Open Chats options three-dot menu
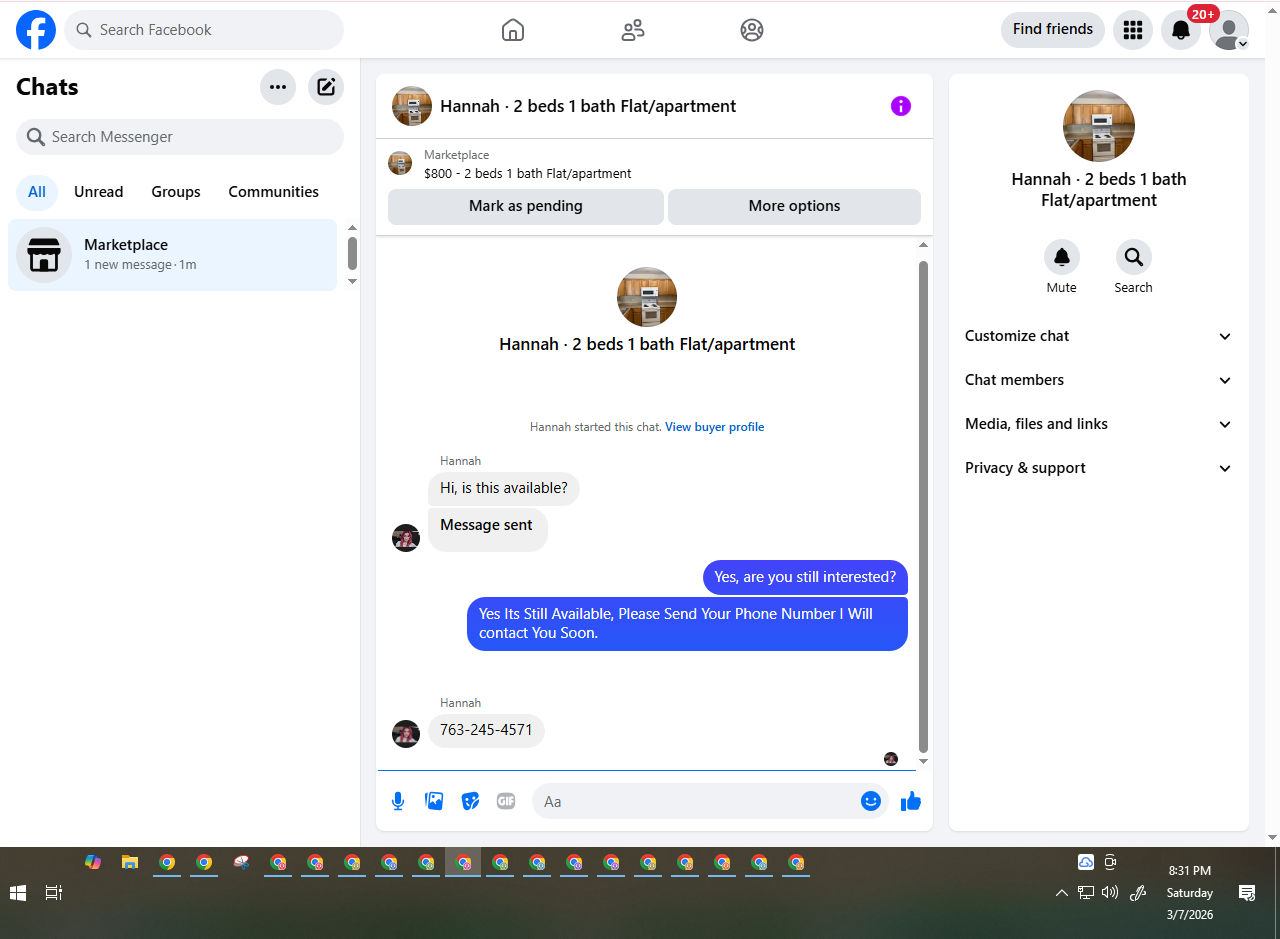 pos(278,87)
